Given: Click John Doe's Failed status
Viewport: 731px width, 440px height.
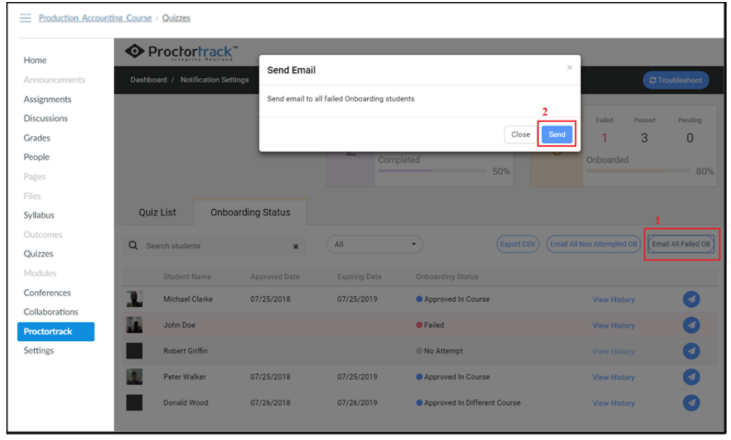Looking at the screenshot, I should tap(430, 325).
